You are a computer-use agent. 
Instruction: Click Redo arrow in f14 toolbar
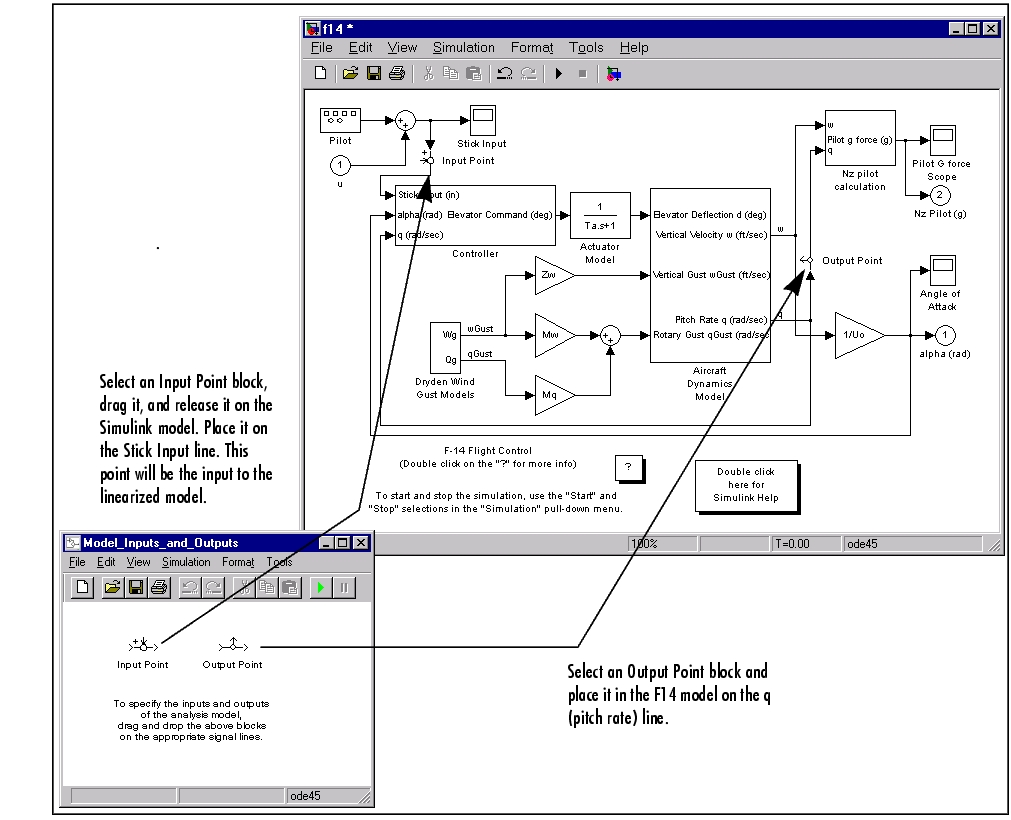coord(529,73)
